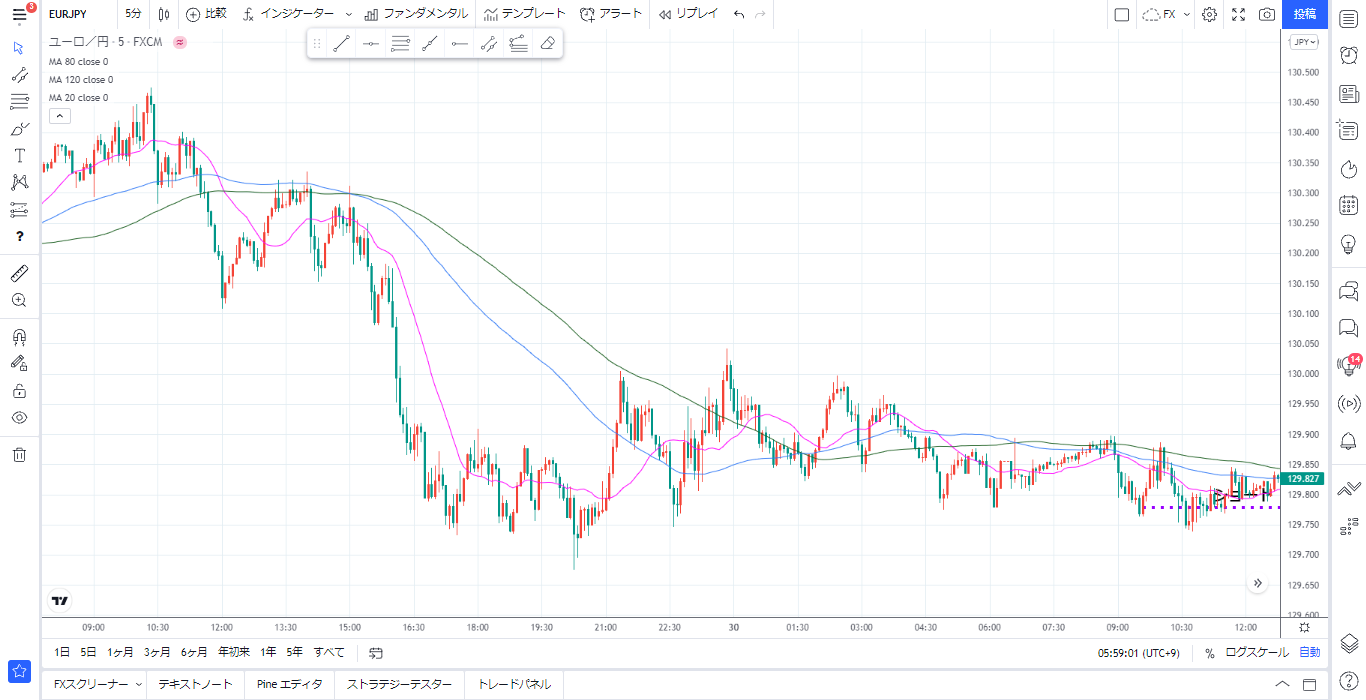Open the 5分 timeframe selector
The height and width of the screenshot is (700, 1366).
coord(133,14)
